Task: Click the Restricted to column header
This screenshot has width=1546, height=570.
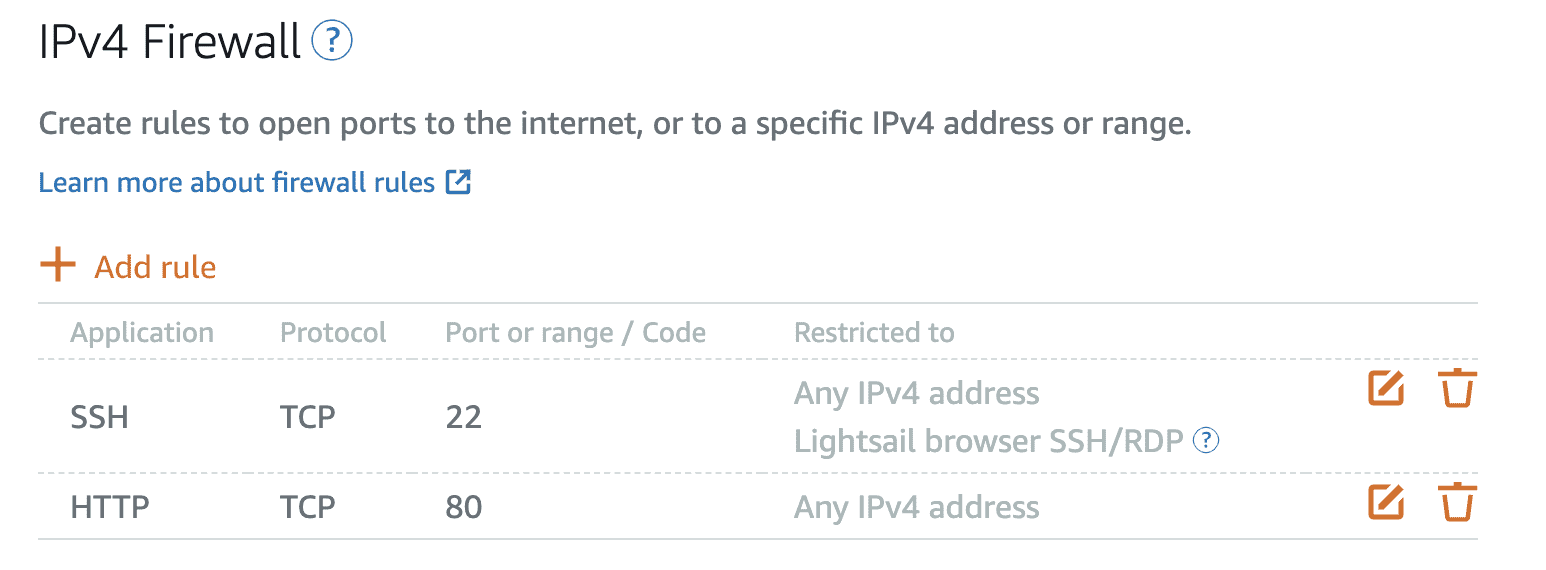Action: click(x=874, y=333)
